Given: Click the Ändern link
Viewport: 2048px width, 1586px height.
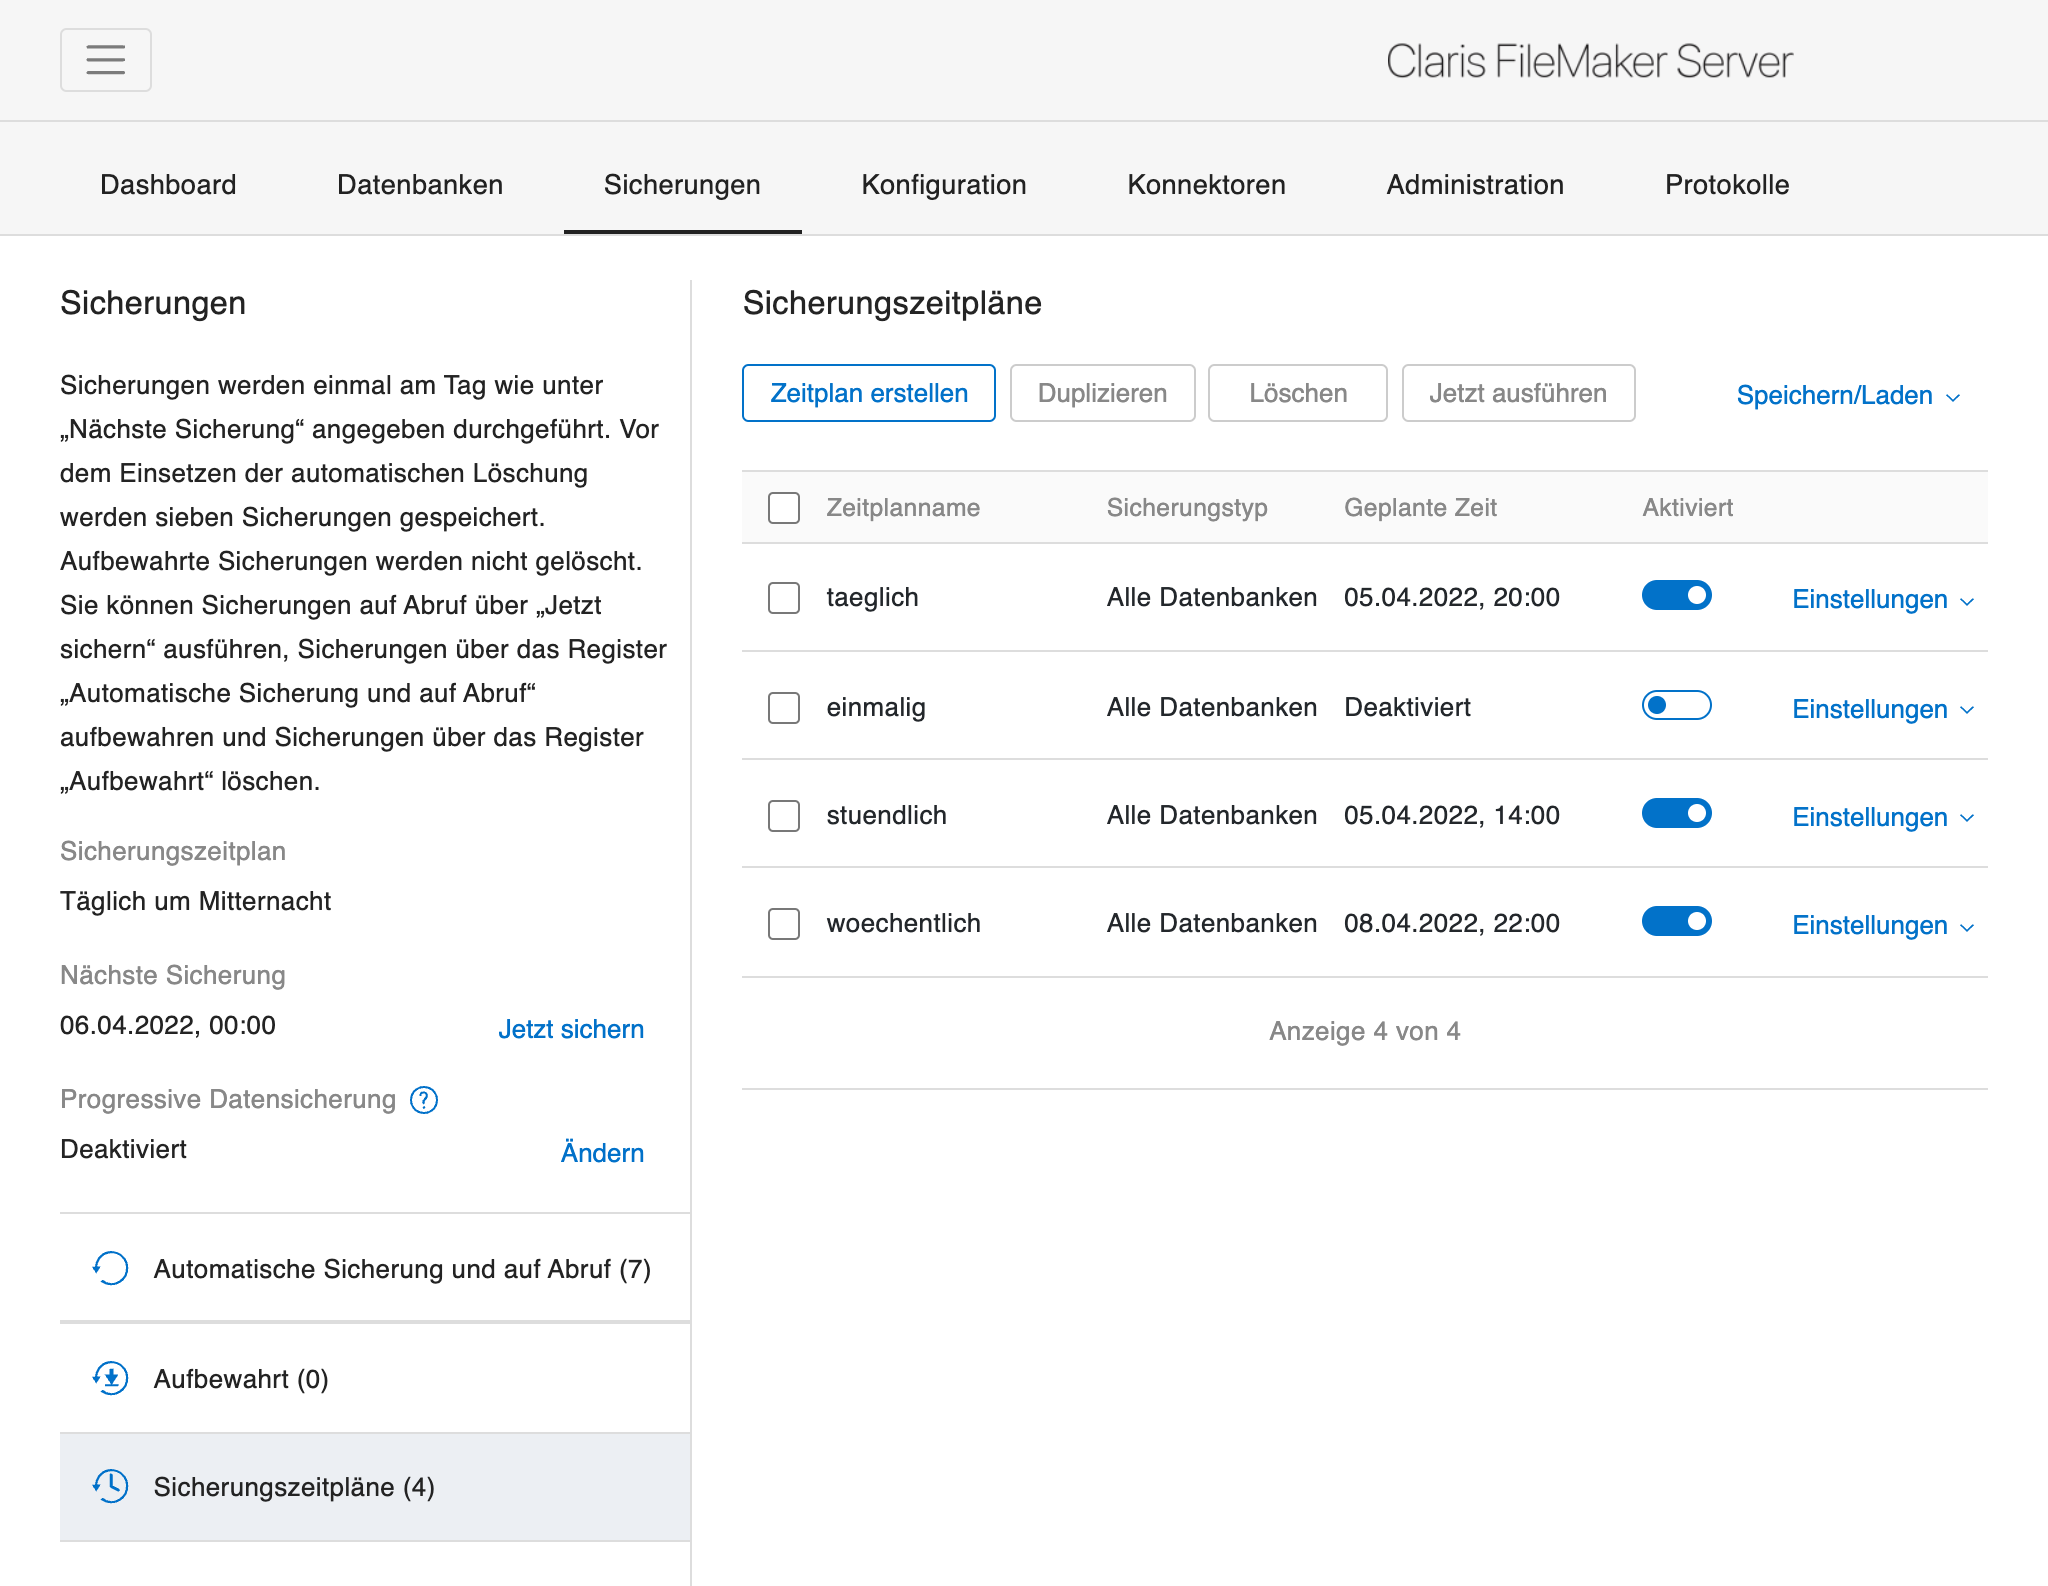Looking at the screenshot, I should [602, 1153].
